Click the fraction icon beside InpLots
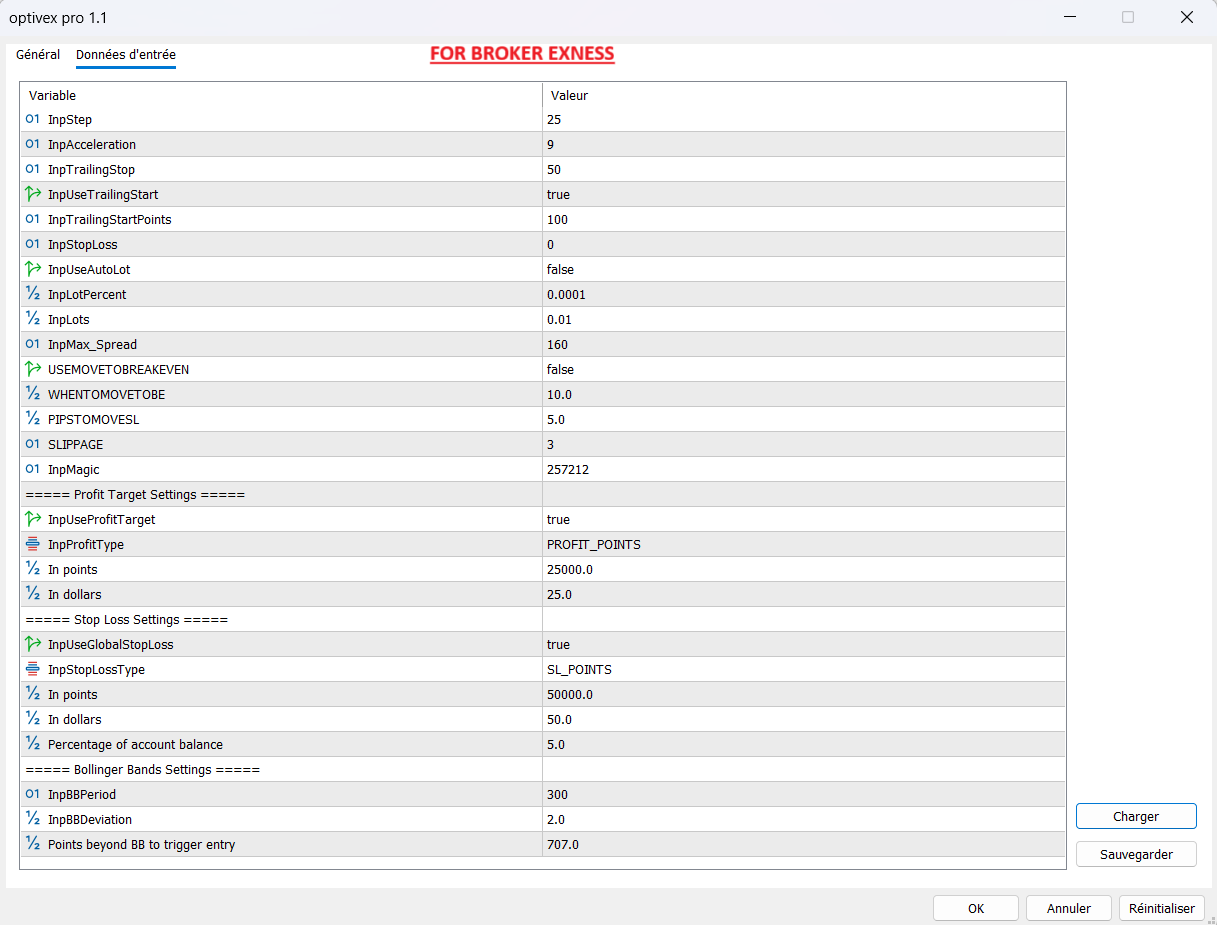The height and width of the screenshot is (925, 1217). pyautogui.click(x=32, y=319)
